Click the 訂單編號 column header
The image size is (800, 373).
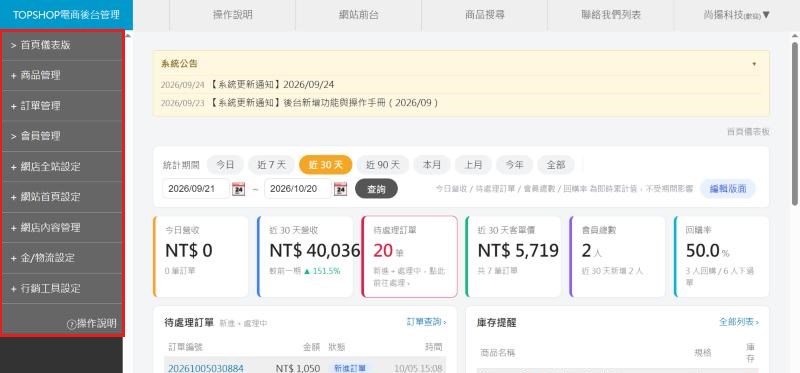pos(186,347)
